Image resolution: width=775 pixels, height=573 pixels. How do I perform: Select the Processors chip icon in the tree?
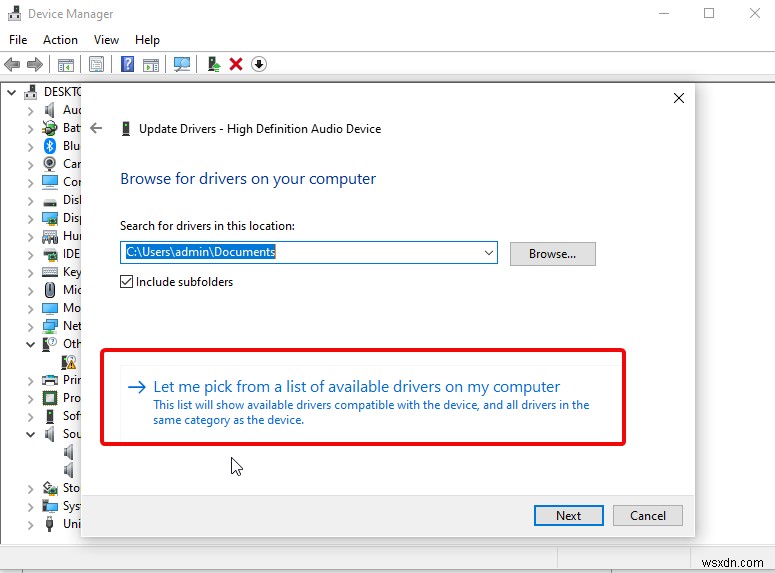click(x=50, y=398)
